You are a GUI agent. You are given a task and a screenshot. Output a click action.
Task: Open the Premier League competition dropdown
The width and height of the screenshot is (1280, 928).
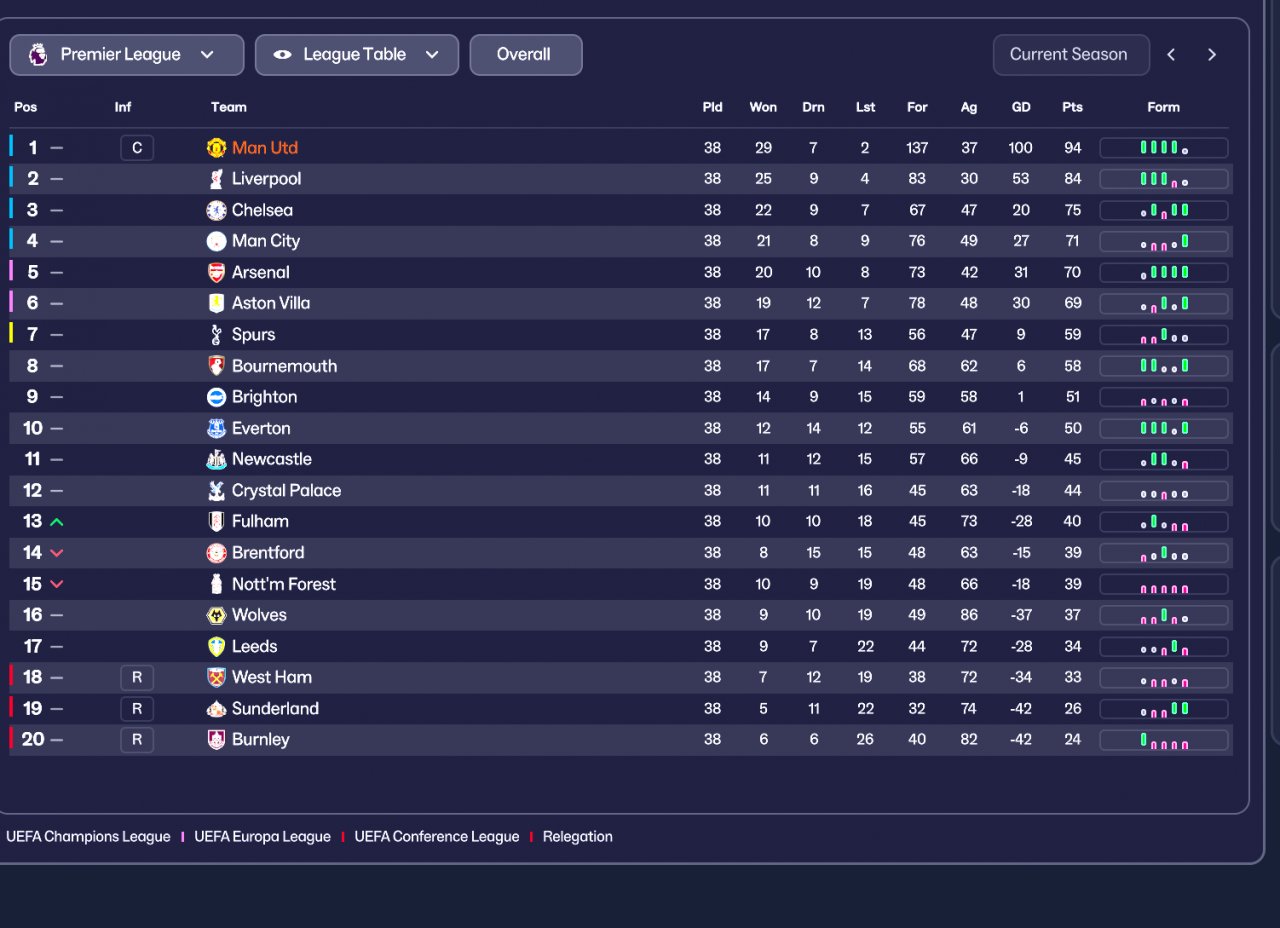(x=127, y=55)
